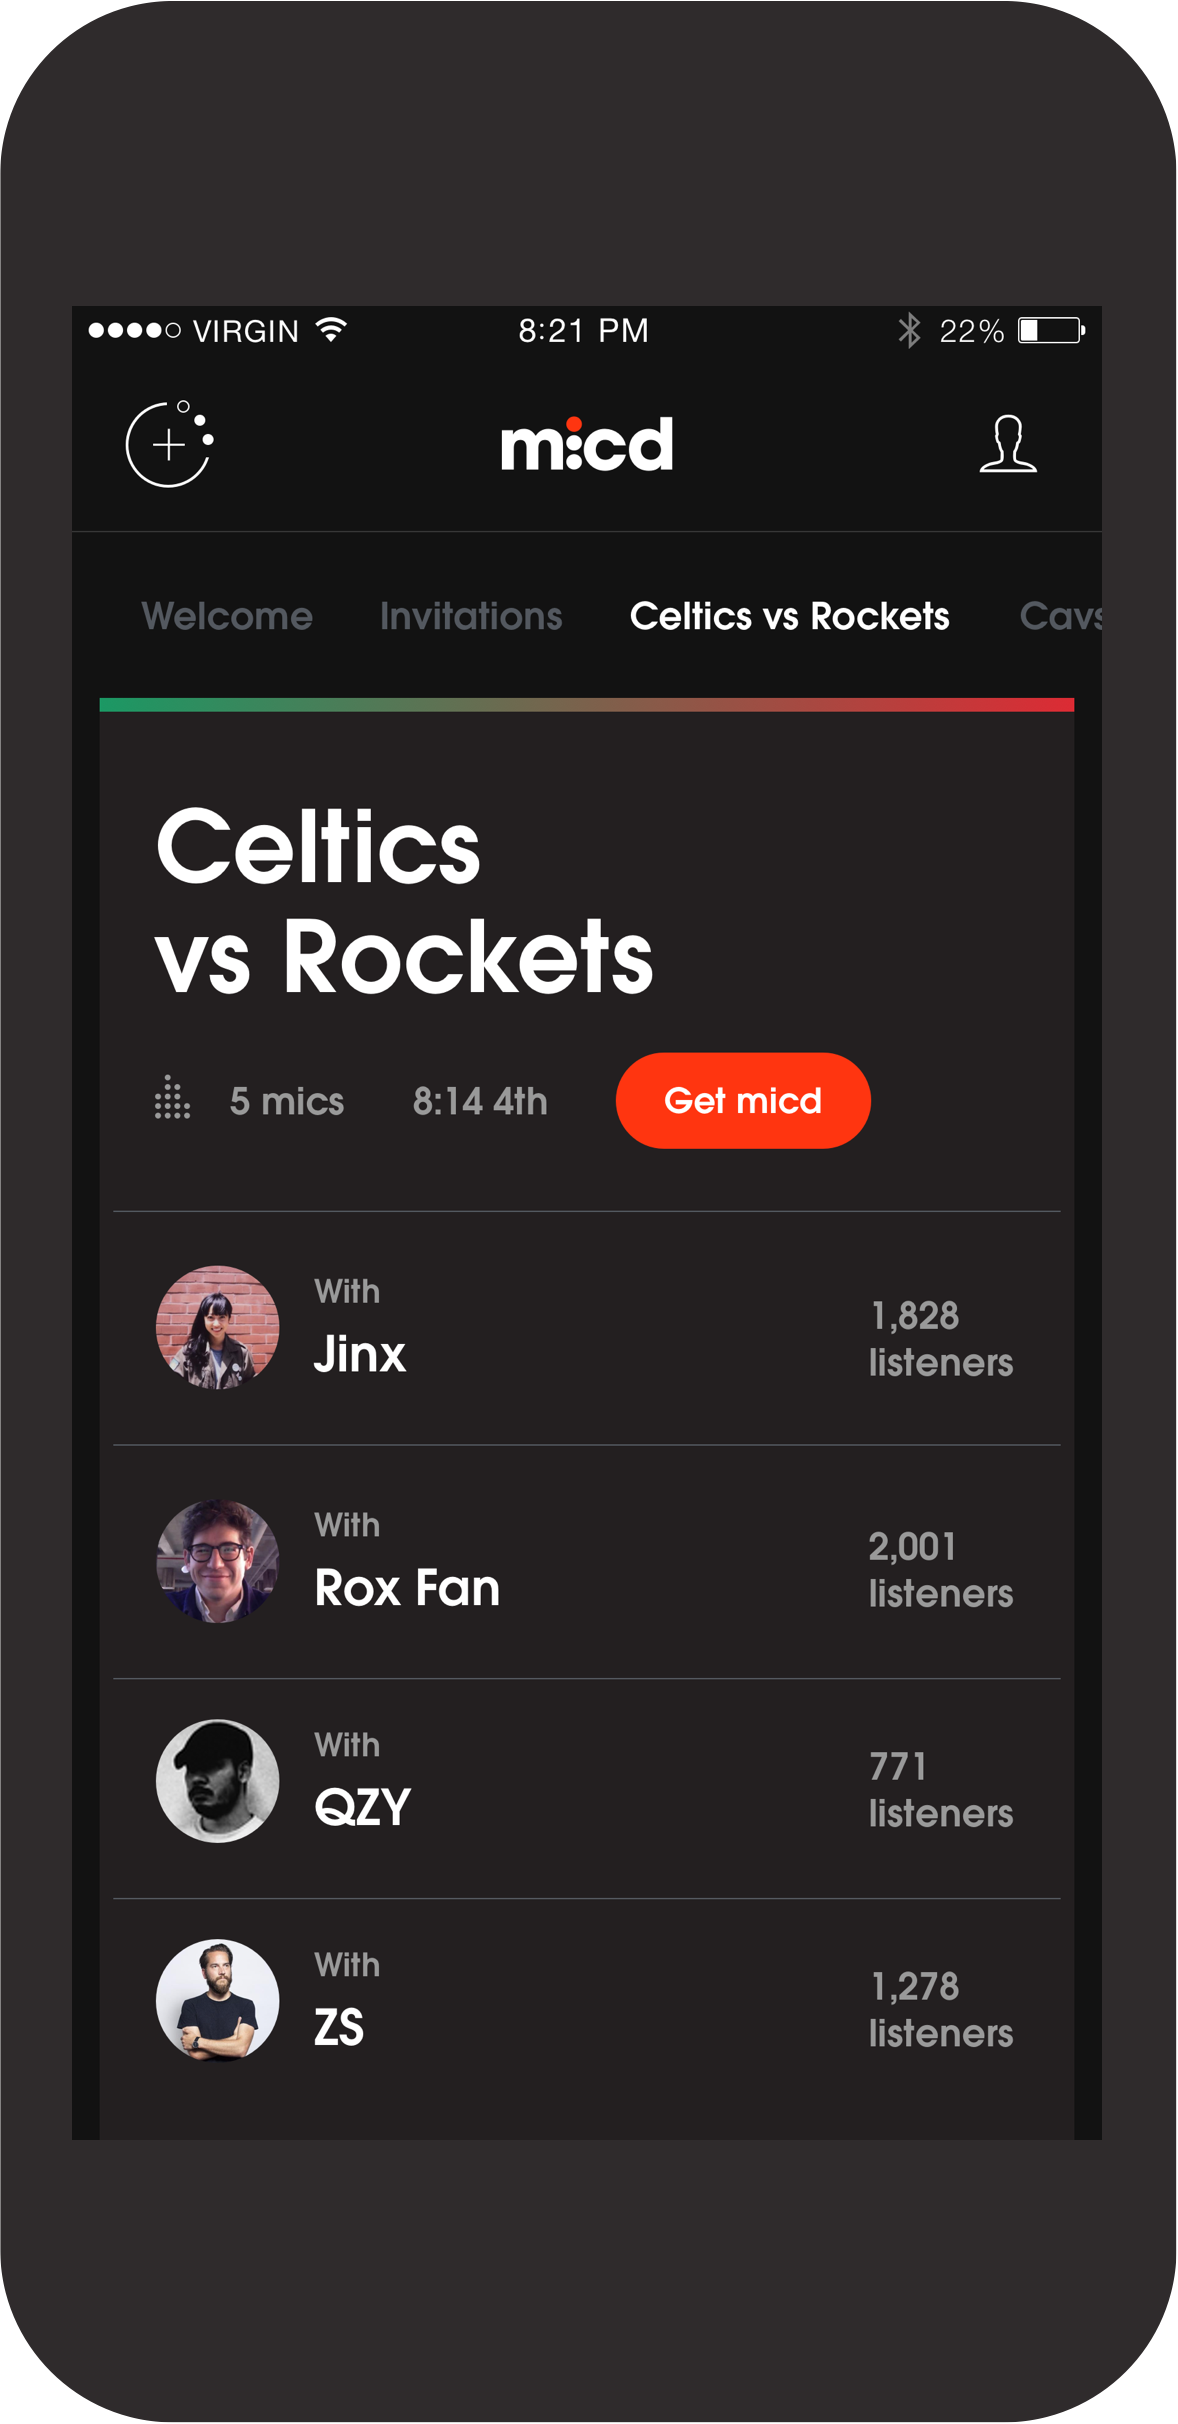Screen dimensions: 1178x2424
Task: Open ZS's profile photo
Action: click(x=218, y=2001)
